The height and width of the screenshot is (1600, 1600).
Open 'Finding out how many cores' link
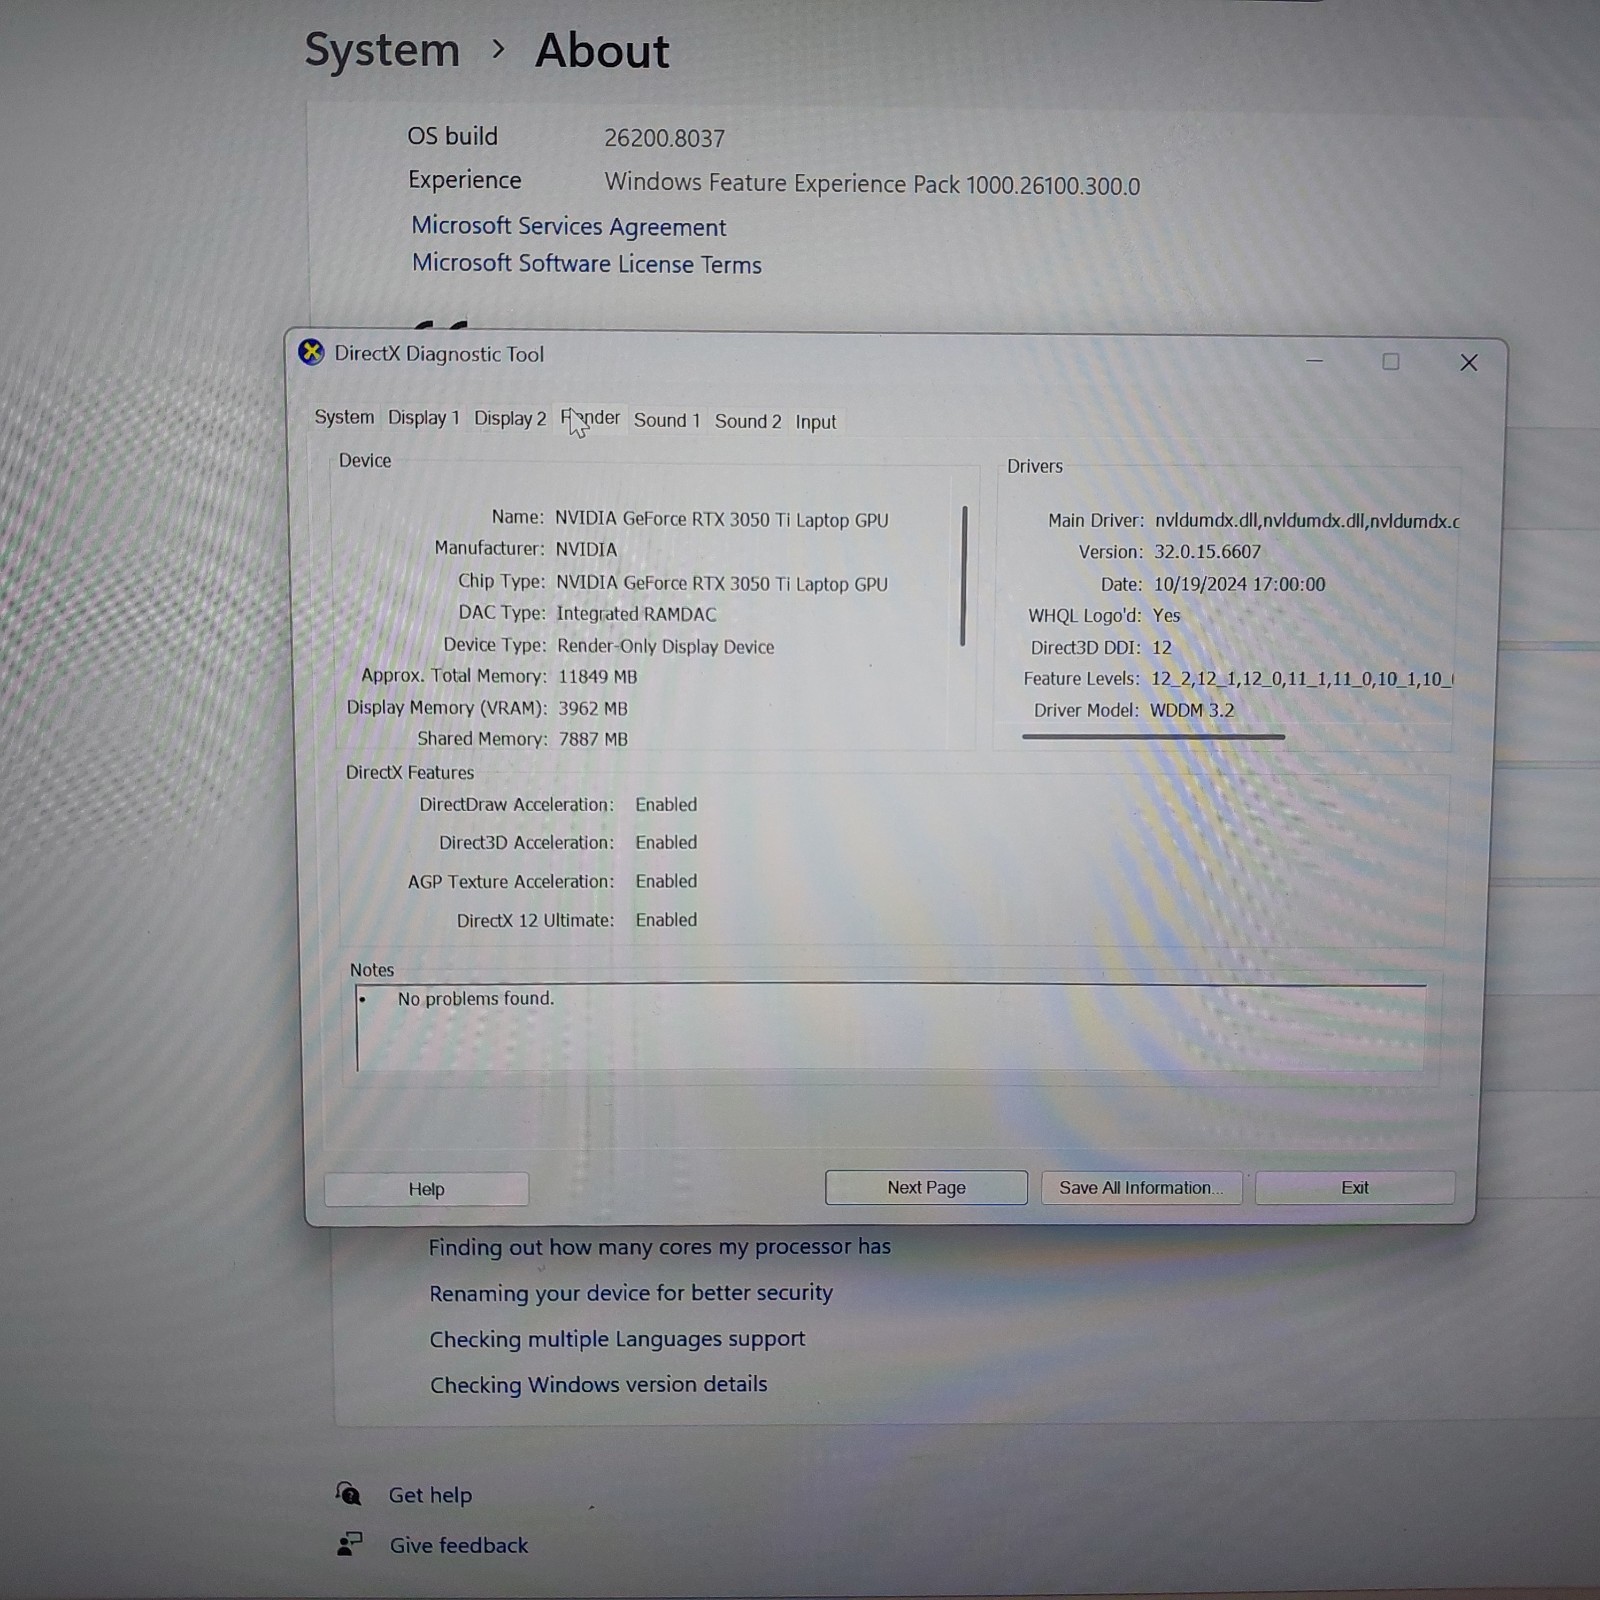click(x=660, y=1247)
